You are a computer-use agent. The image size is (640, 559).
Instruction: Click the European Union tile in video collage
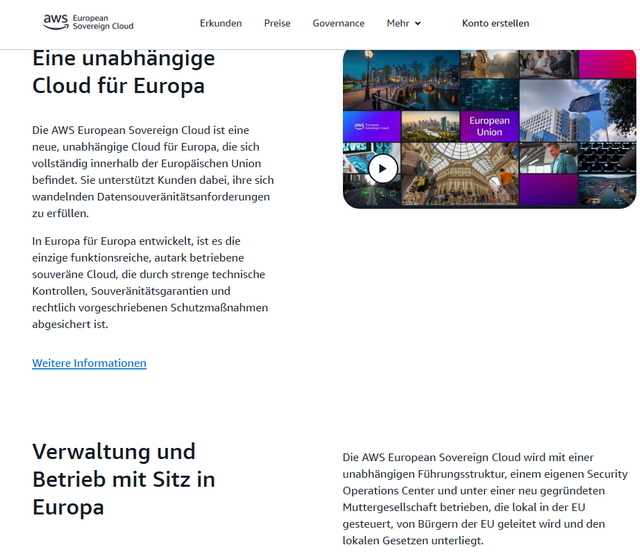pyautogui.click(x=489, y=126)
